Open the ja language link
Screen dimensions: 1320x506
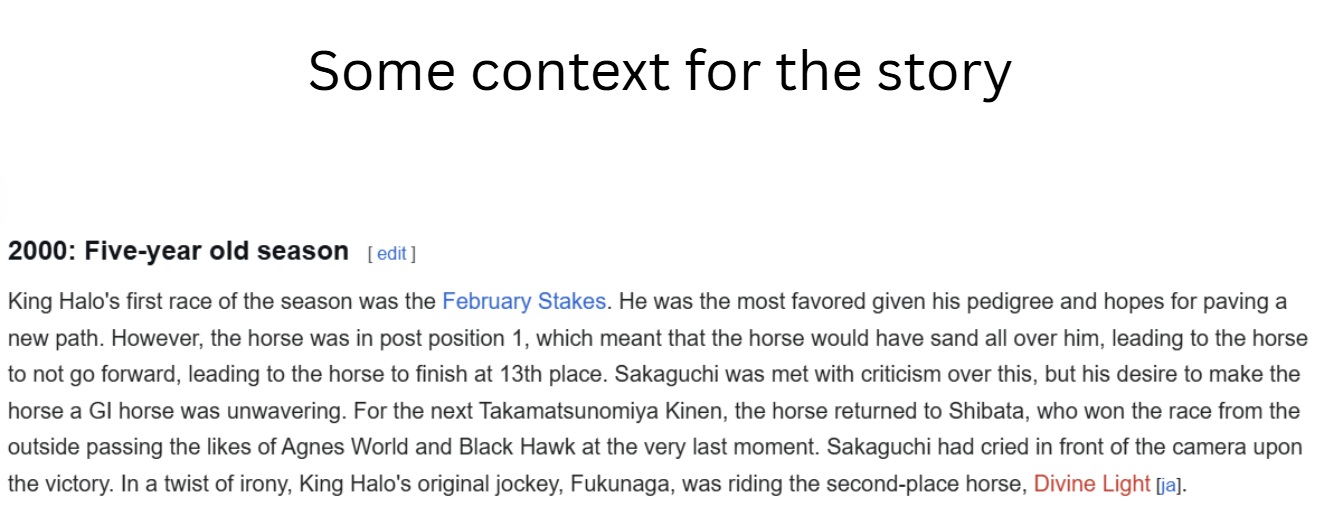coord(1169,486)
